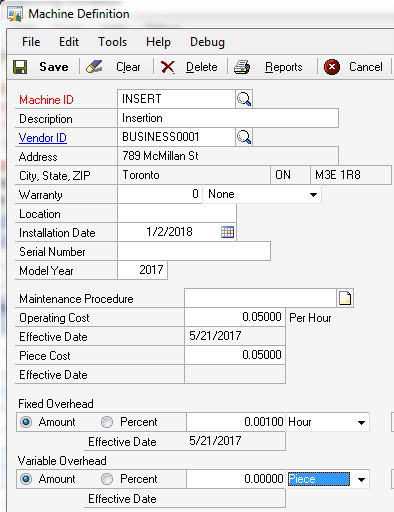Select Fixed Overhead Percent radio button
Image resolution: width=394 pixels, height=512 pixels.
[107, 422]
